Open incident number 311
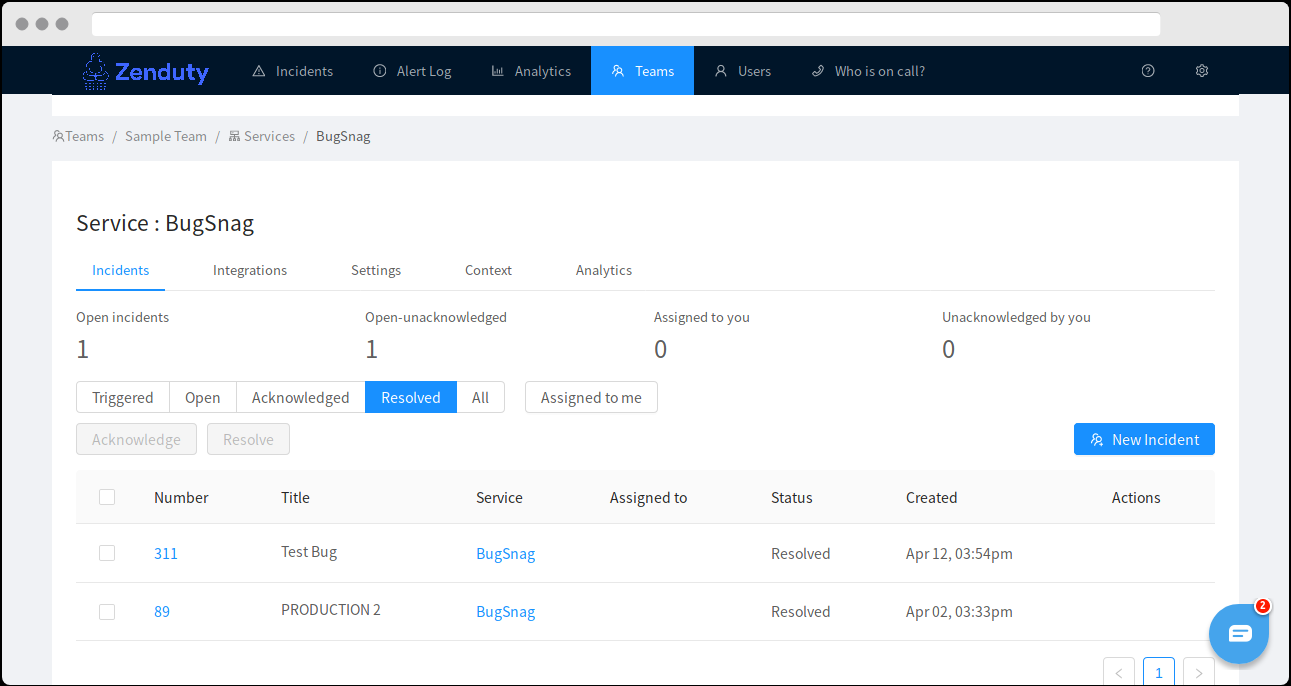The image size is (1291, 686). (166, 553)
